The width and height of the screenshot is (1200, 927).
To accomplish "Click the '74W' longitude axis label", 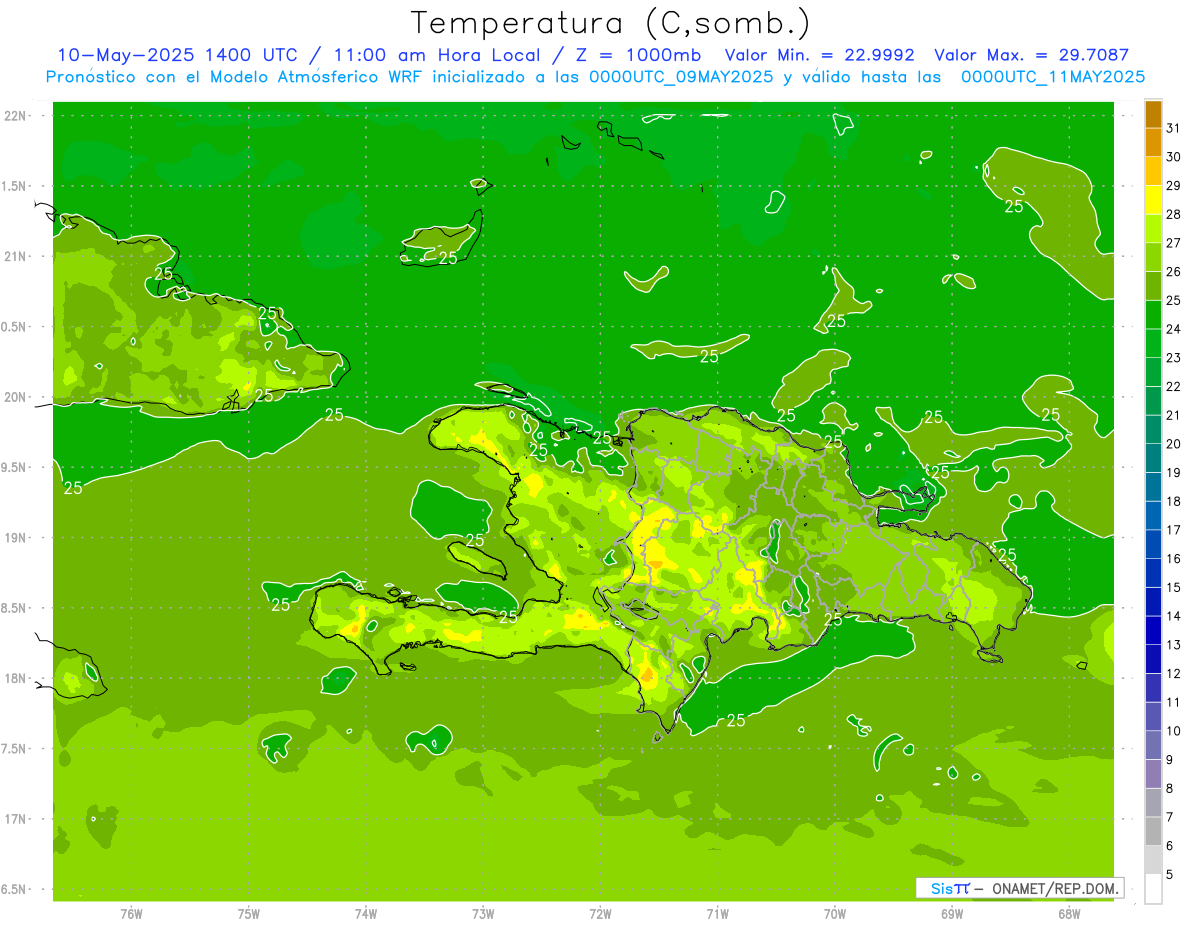I will [366, 913].
